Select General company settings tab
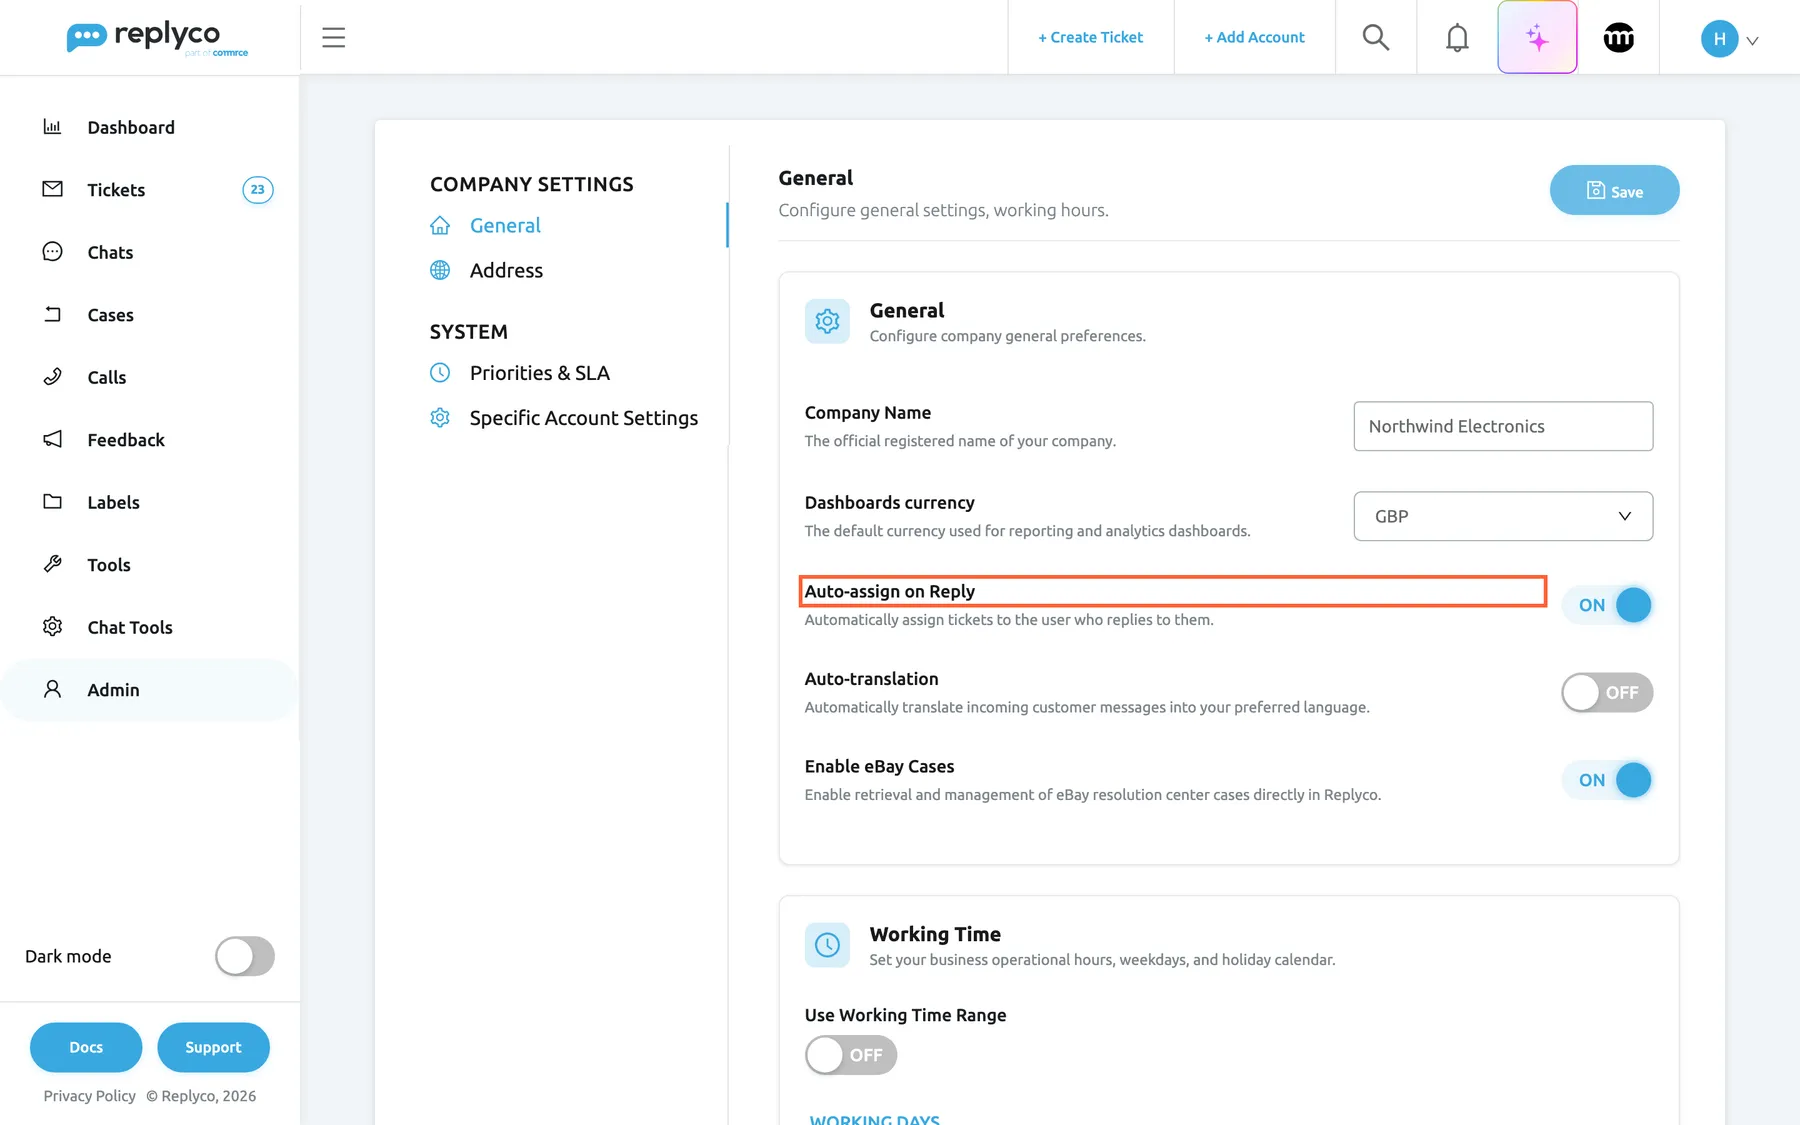The image size is (1800, 1125). coord(505,226)
